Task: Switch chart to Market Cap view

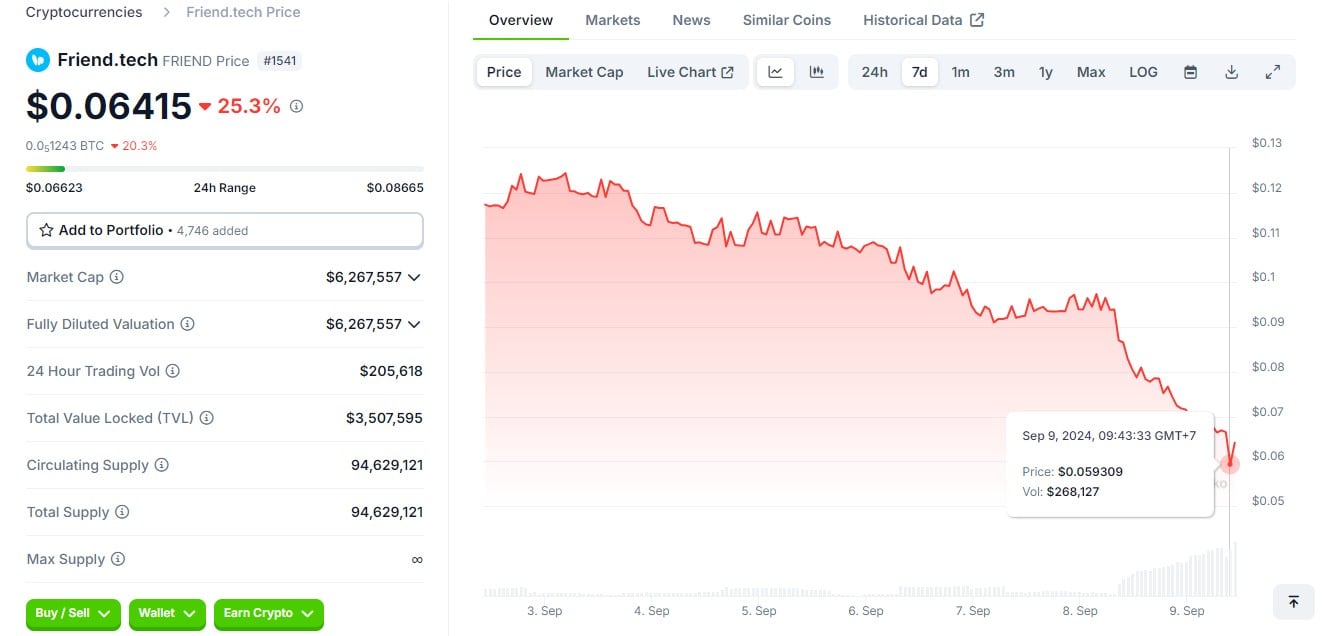Action: pyautogui.click(x=584, y=72)
